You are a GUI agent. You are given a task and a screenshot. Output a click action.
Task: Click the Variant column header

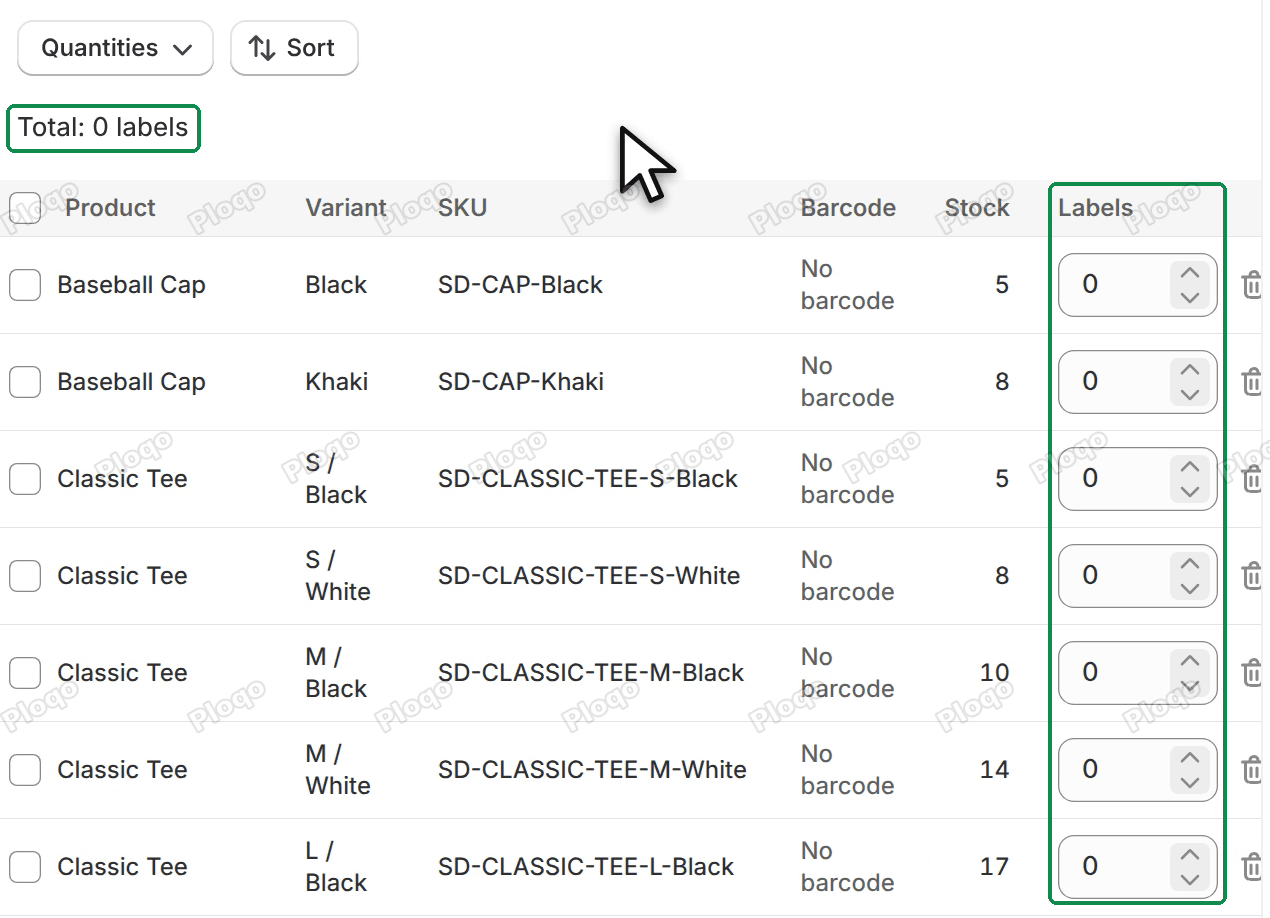point(346,208)
